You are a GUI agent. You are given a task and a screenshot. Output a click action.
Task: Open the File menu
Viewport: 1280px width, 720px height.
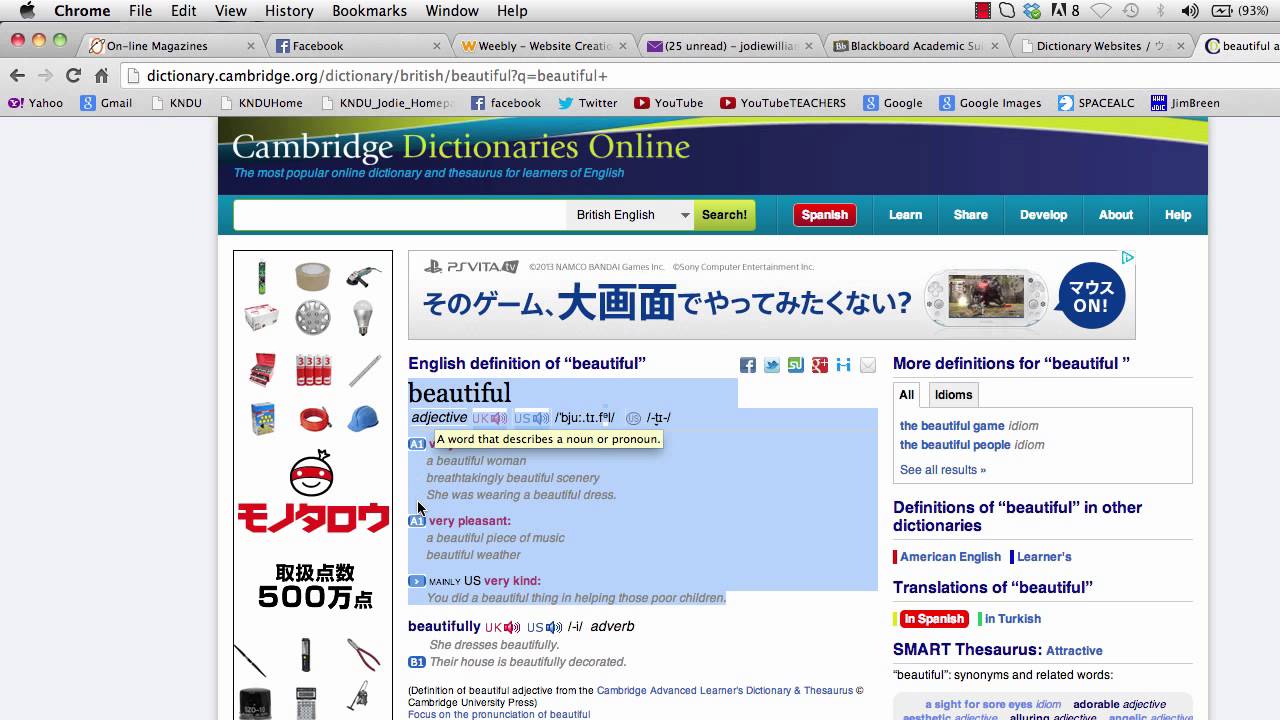(x=140, y=11)
